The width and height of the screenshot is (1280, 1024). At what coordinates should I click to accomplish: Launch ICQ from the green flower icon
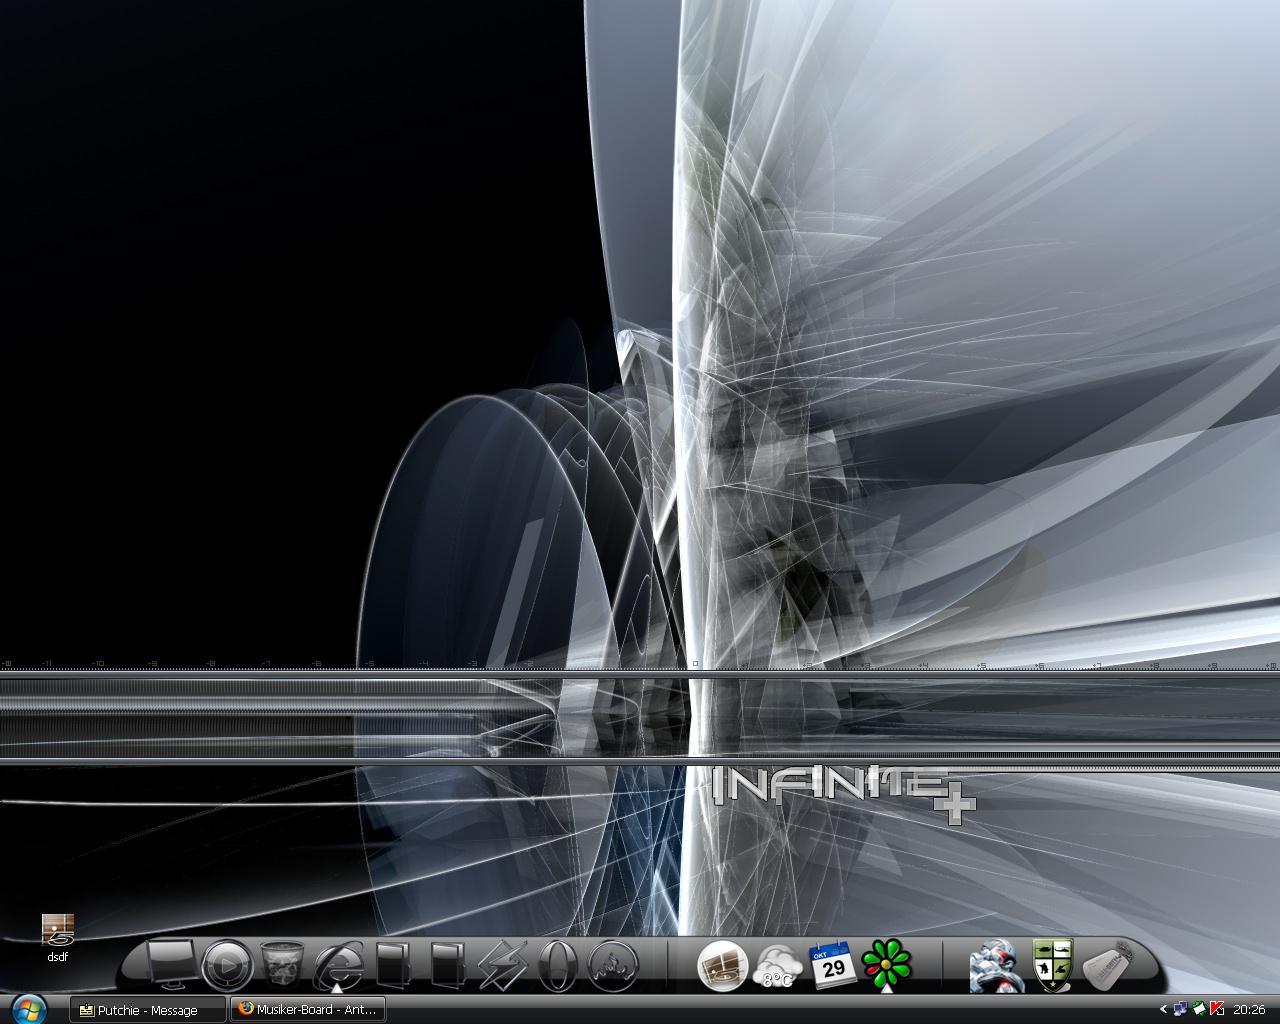tap(888, 966)
